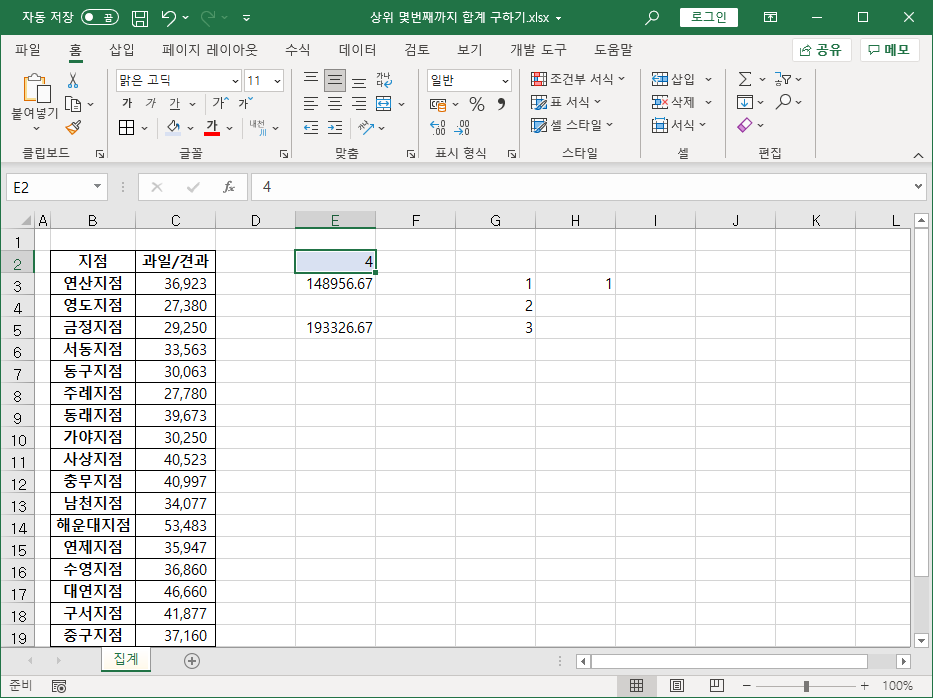Add new sheet with plus icon
Viewport: 933px width, 698px height.
click(192, 661)
